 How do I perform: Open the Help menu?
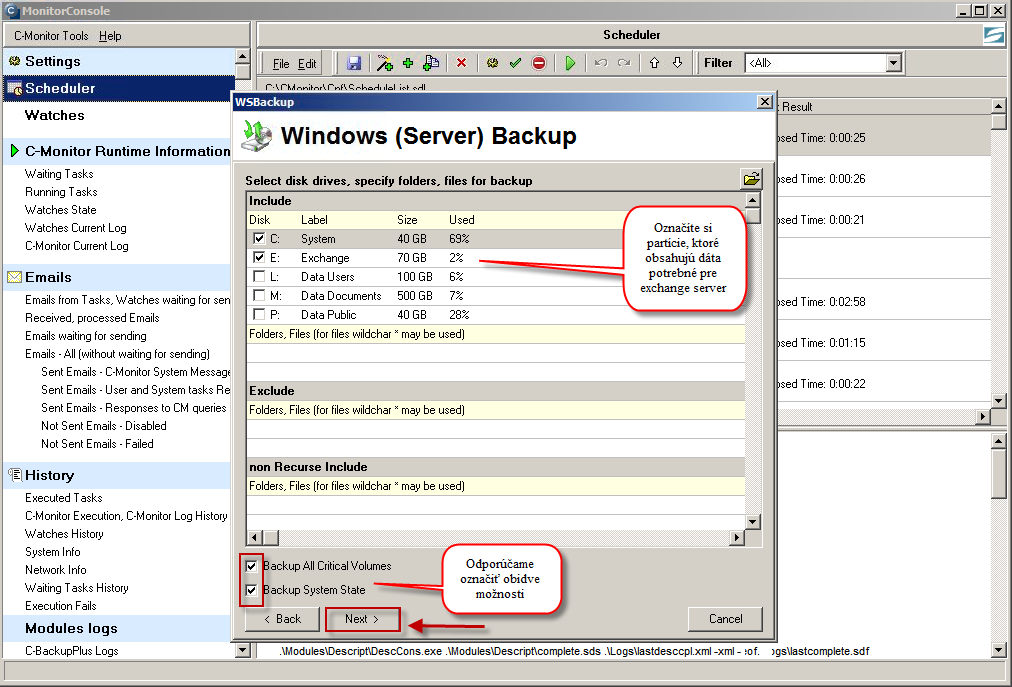click(x=110, y=36)
